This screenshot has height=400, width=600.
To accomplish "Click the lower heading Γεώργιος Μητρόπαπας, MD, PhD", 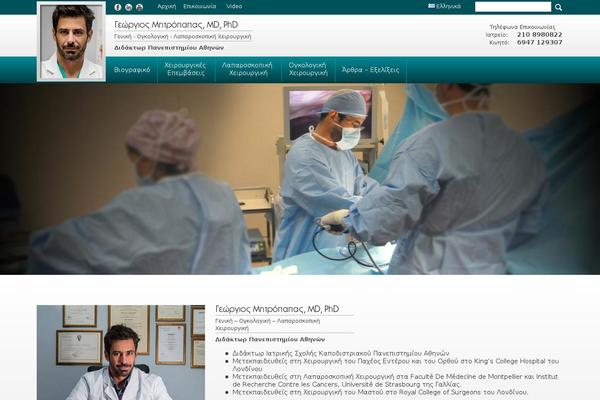I will pyautogui.click(x=277, y=309).
